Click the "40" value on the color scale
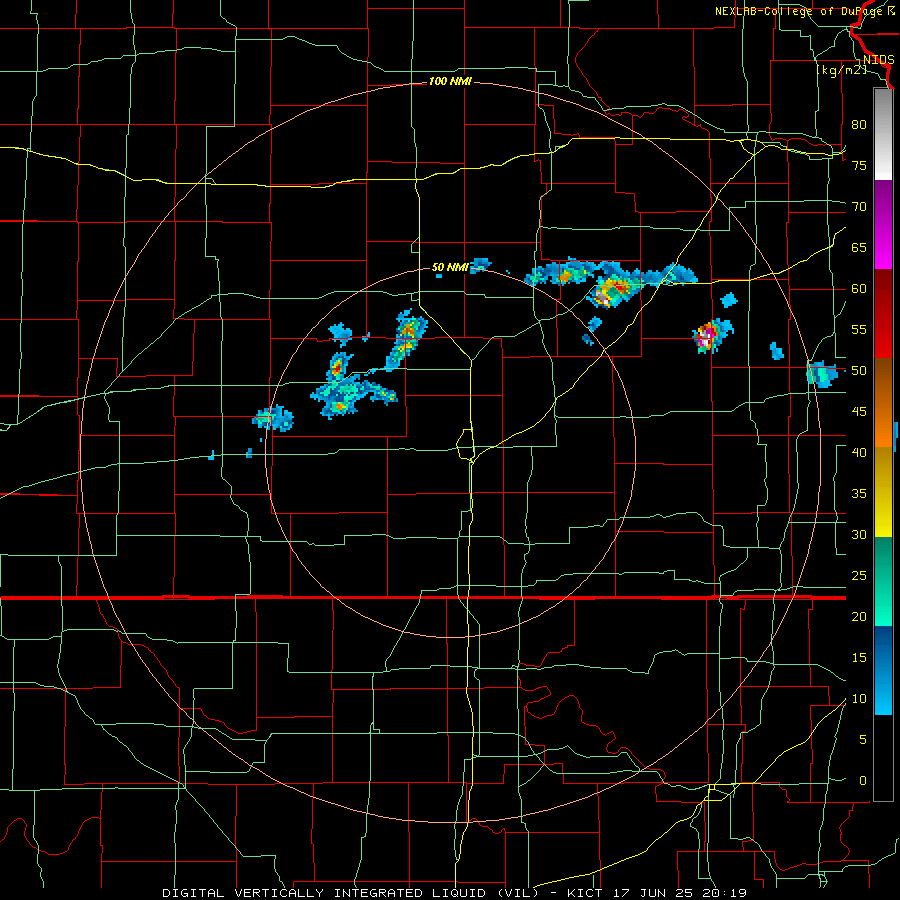This screenshot has height=900, width=900. point(859,453)
